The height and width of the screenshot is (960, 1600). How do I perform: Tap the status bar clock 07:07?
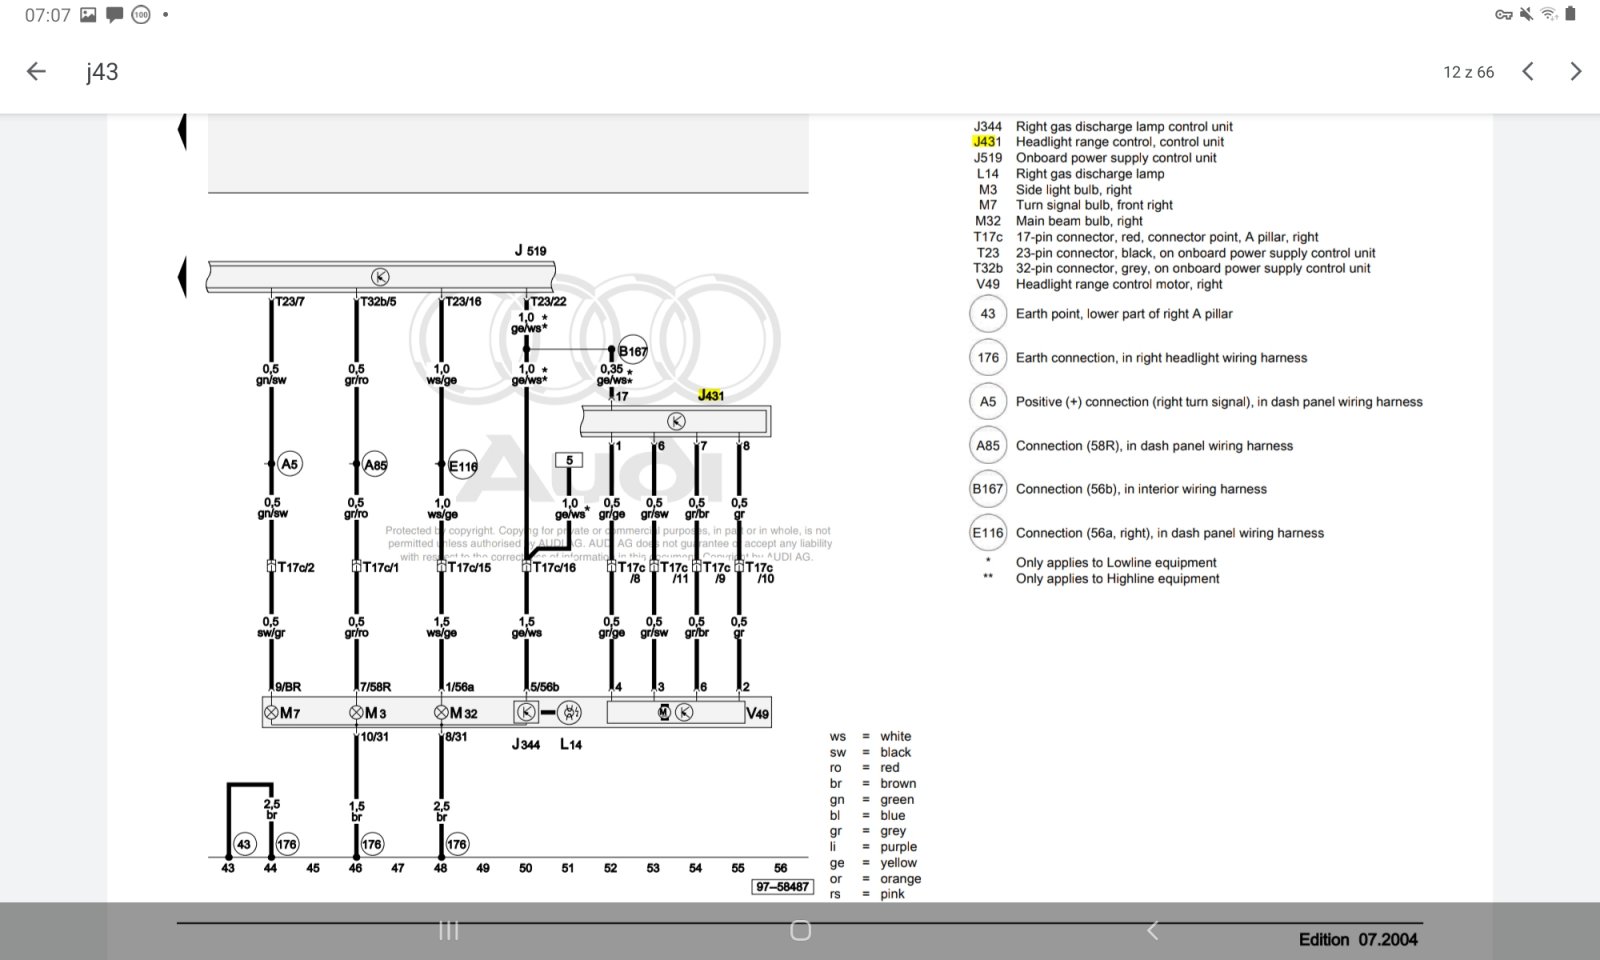pyautogui.click(x=48, y=15)
